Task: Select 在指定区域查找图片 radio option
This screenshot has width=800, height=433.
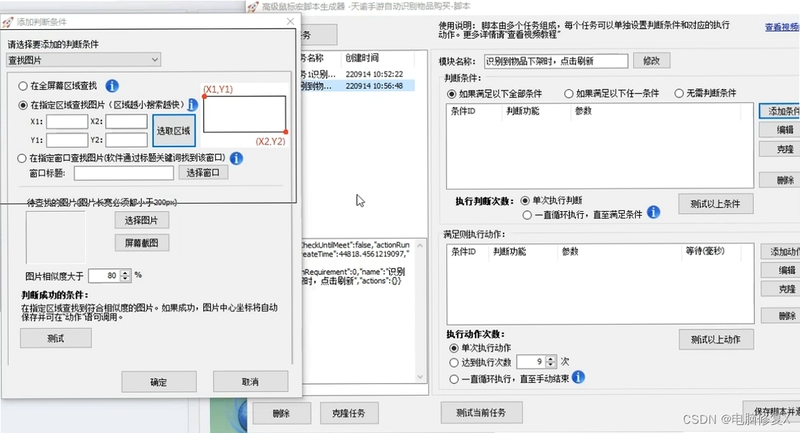Action: tap(23, 105)
